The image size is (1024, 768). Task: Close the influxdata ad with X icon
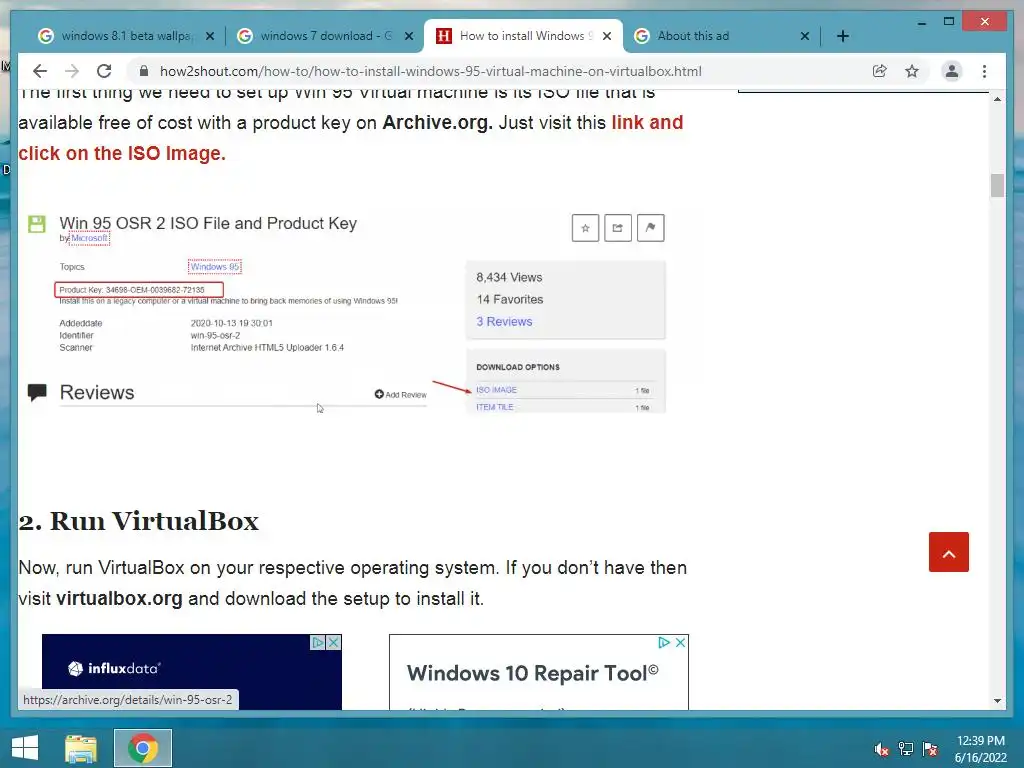pos(334,643)
